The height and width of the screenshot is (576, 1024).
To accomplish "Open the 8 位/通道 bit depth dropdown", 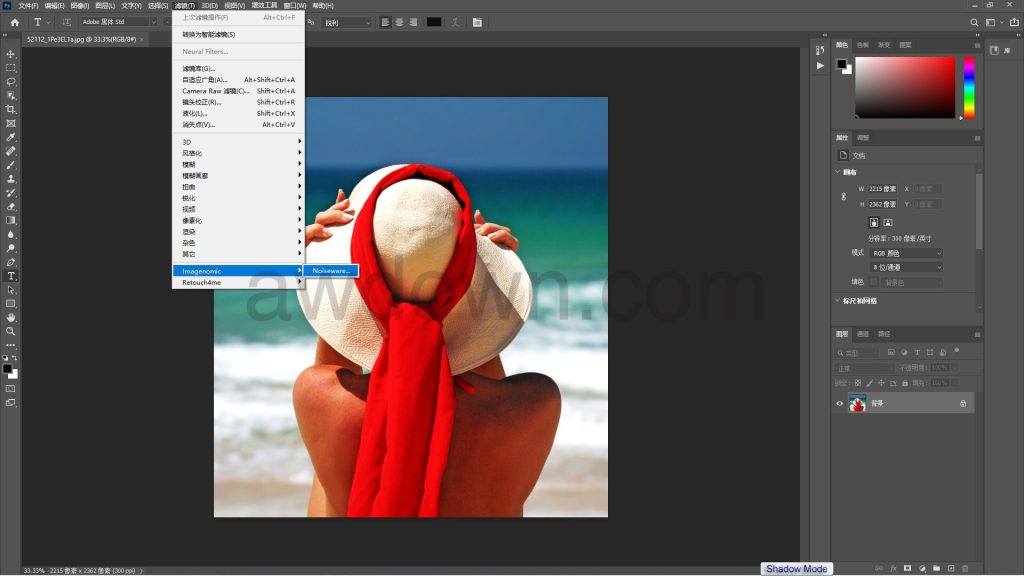I will coord(907,267).
